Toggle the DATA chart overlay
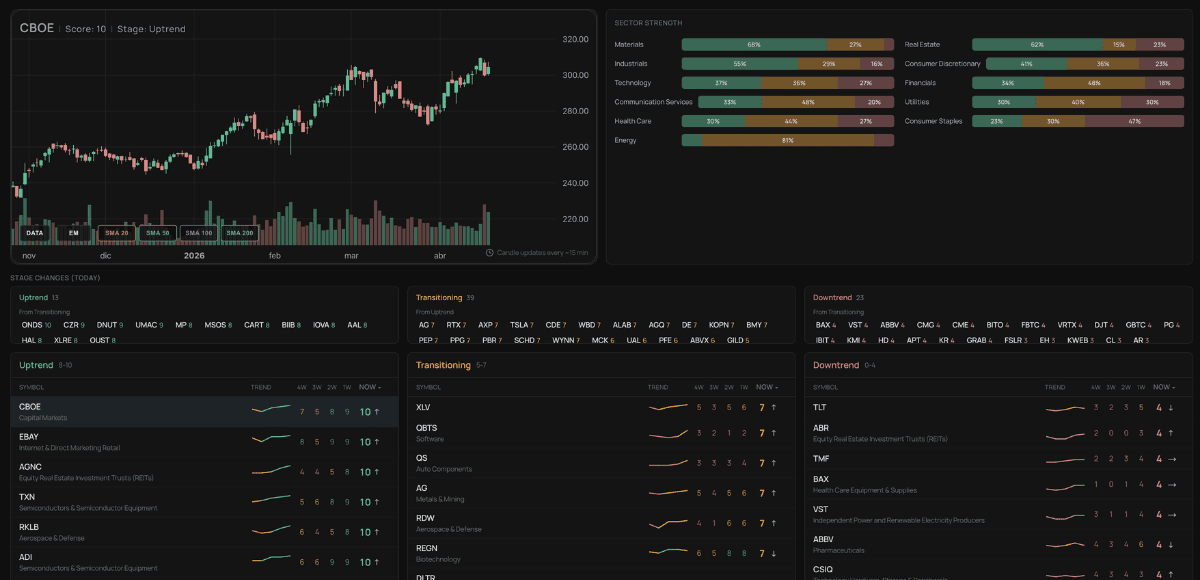Image resolution: width=1200 pixels, height=580 pixels. tap(35, 233)
